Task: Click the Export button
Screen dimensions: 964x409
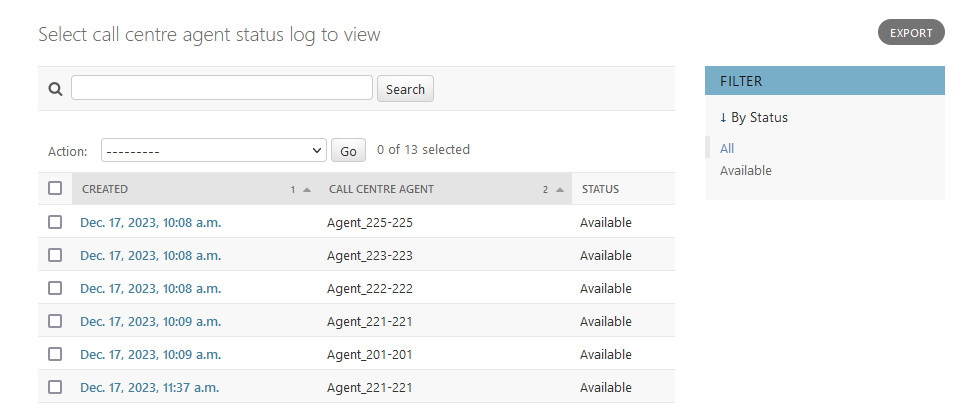Action: [x=910, y=33]
